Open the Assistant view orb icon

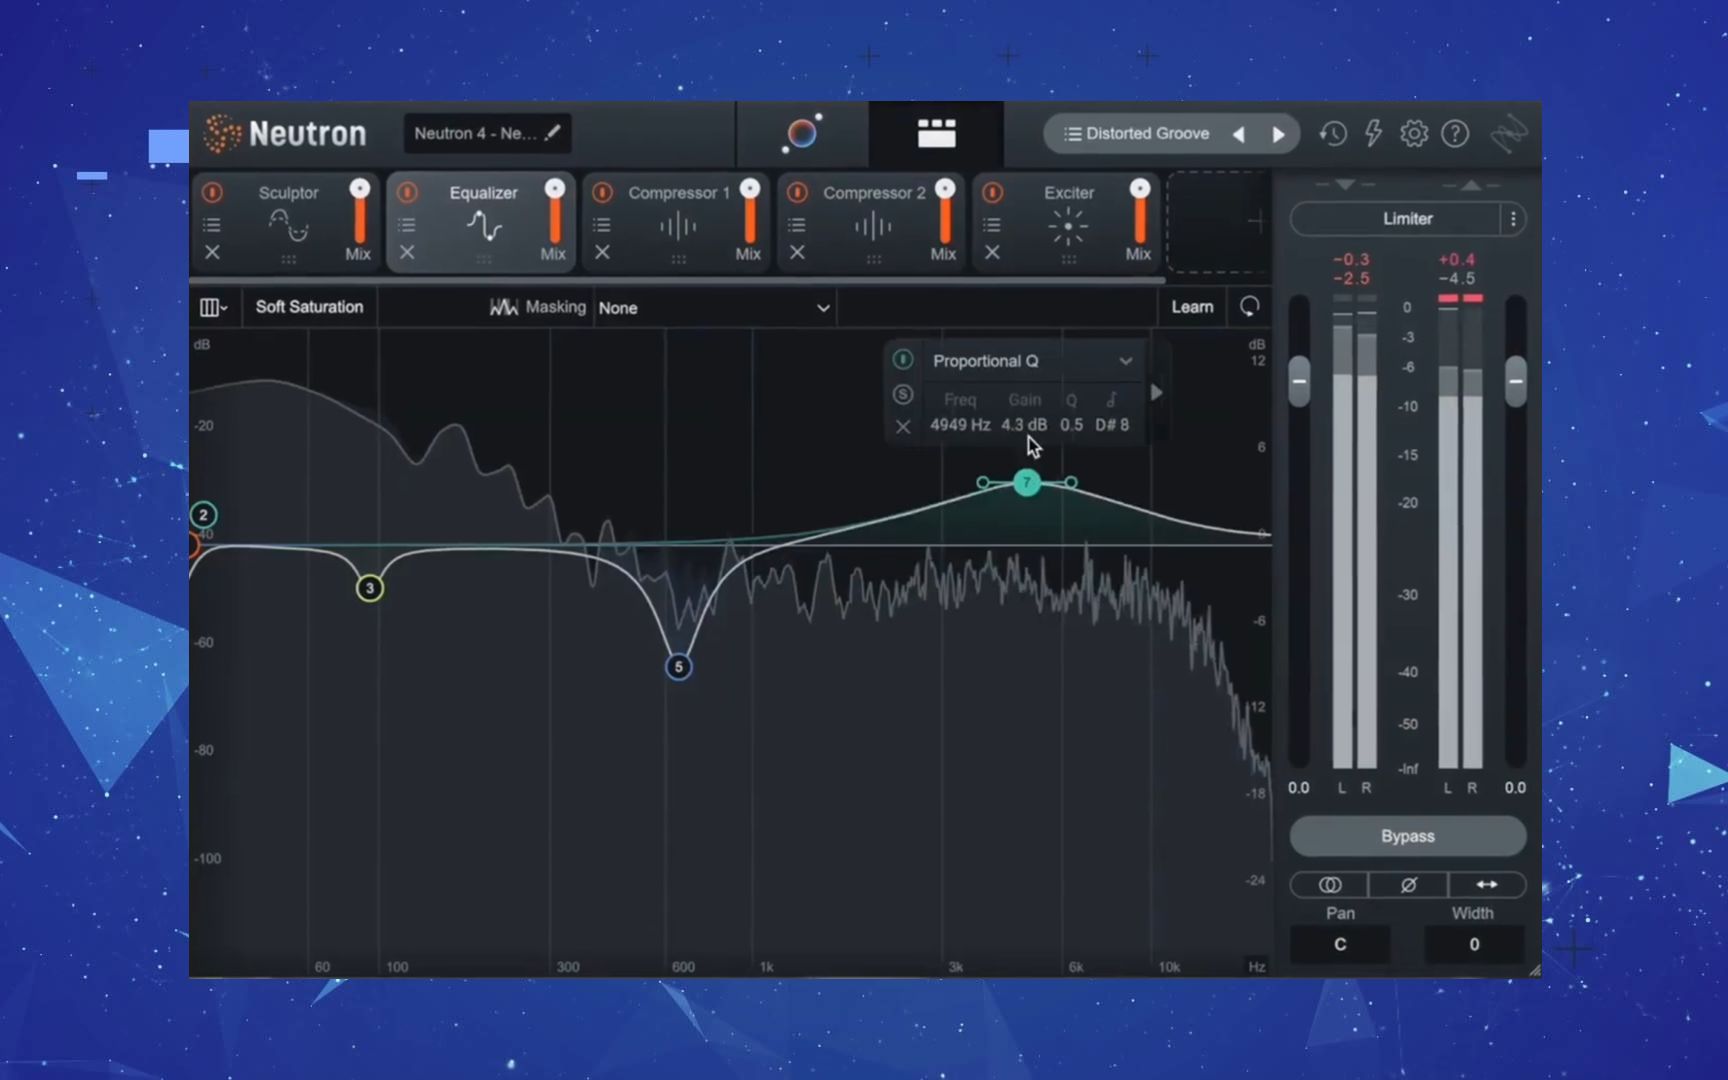pyautogui.click(x=802, y=133)
